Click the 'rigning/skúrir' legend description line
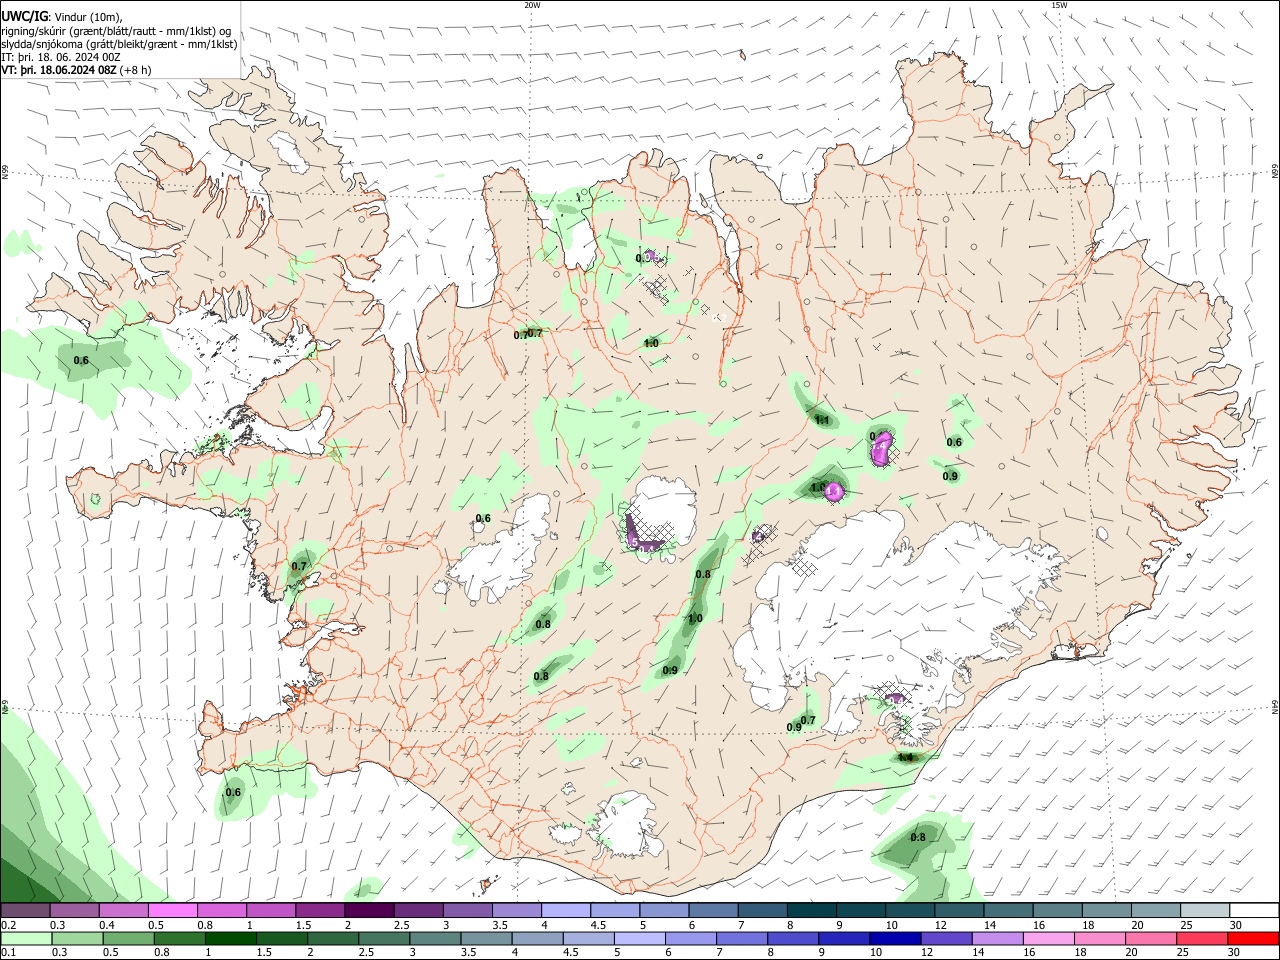 point(116,30)
